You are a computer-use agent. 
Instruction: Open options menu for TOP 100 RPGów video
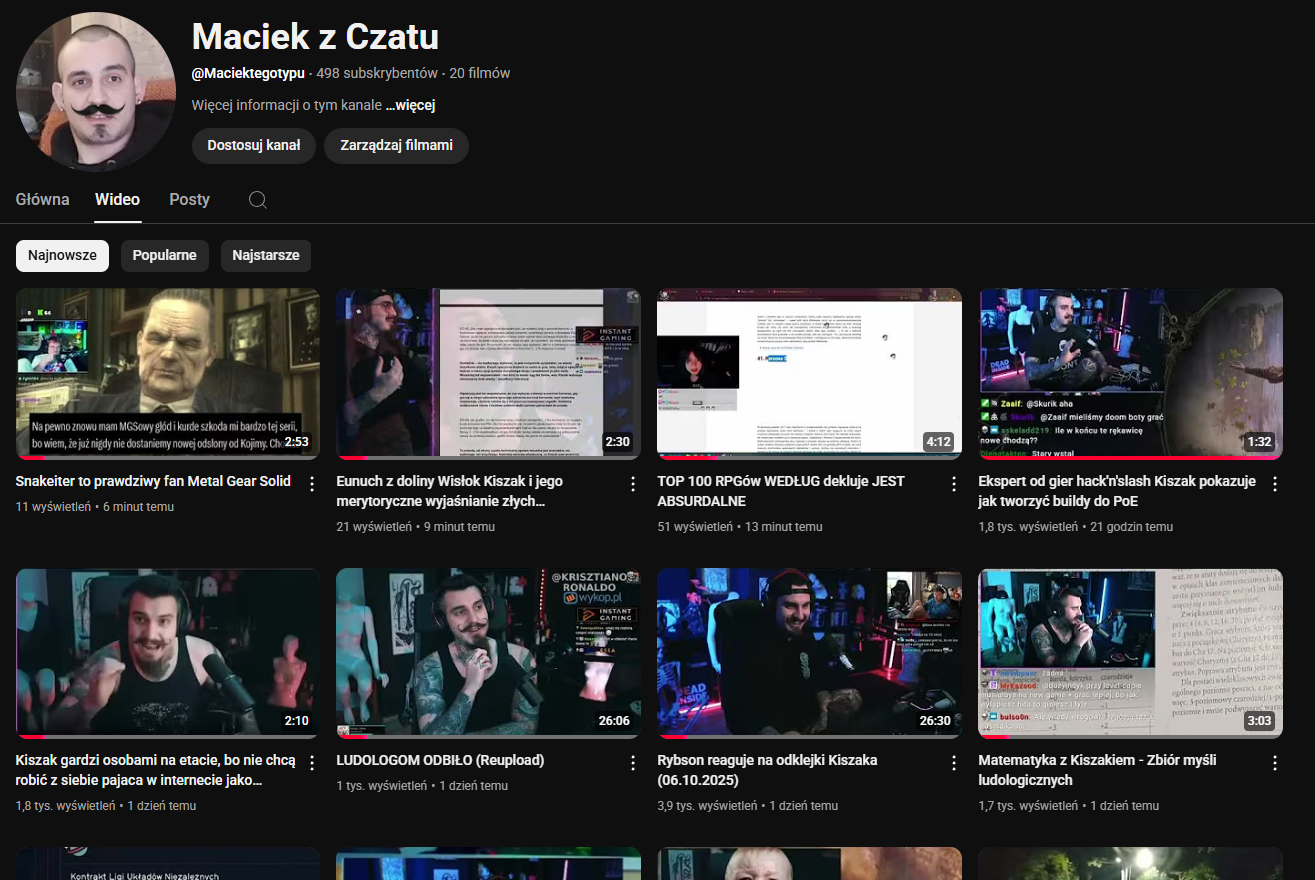coord(954,484)
